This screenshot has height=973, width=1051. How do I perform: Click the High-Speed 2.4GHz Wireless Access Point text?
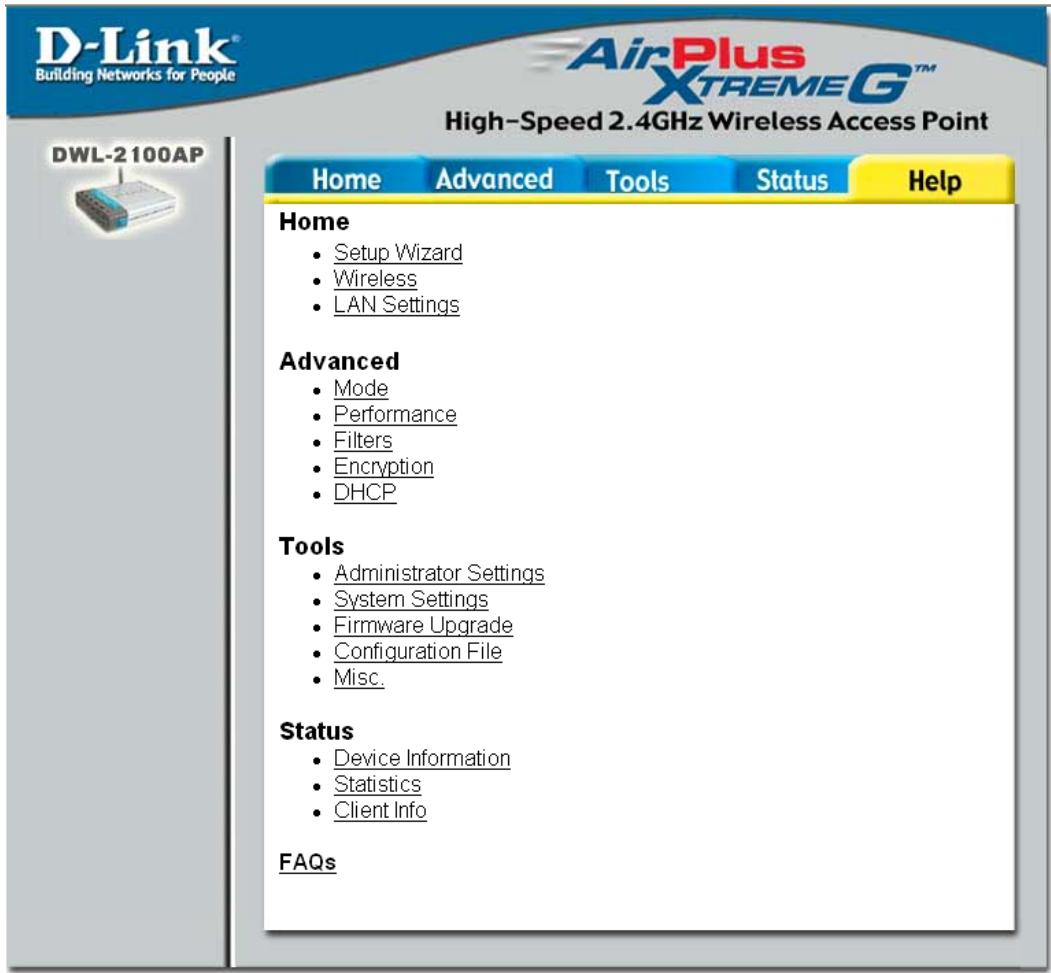717,121
